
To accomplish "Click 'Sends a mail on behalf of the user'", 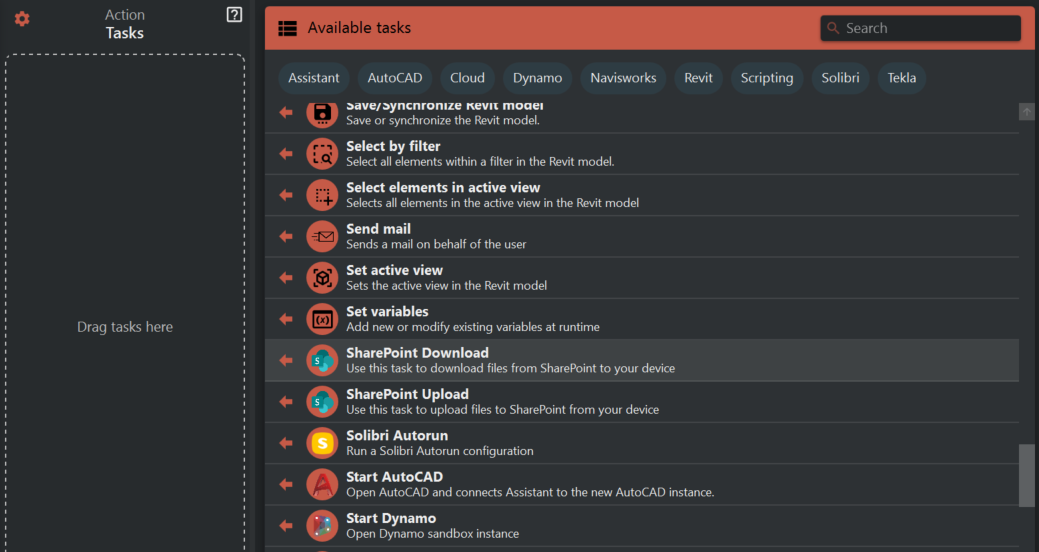I will coord(436,245).
